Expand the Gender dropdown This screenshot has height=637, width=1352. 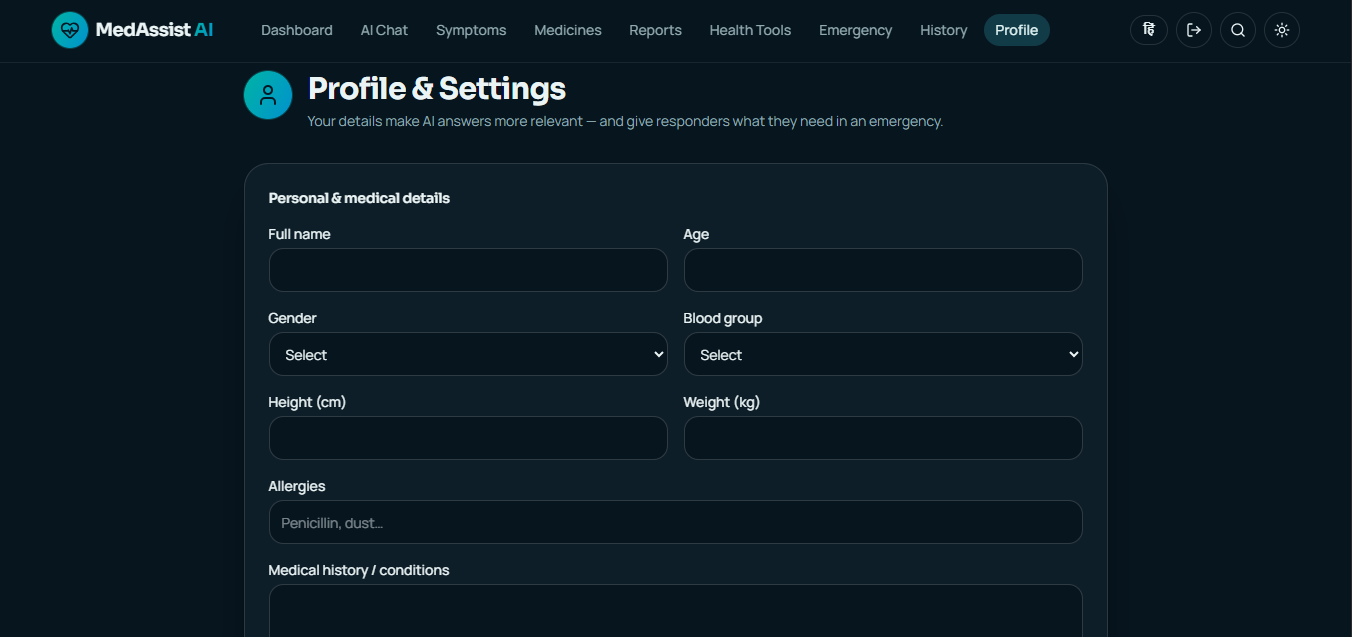coord(468,354)
